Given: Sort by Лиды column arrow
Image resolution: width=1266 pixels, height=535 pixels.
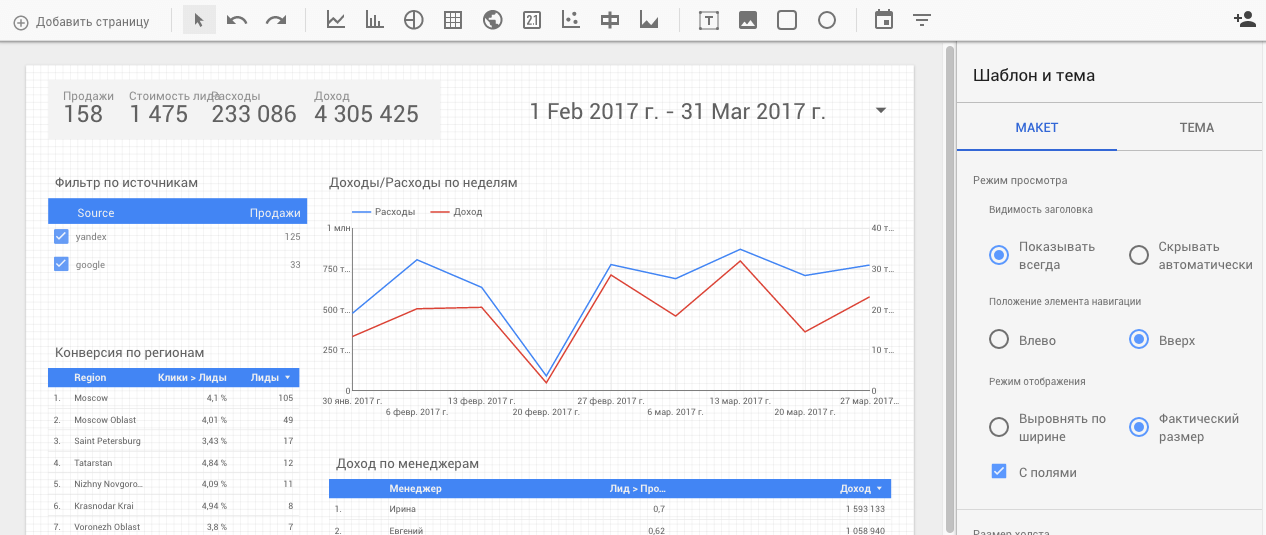Looking at the screenshot, I should [x=288, y=378].
